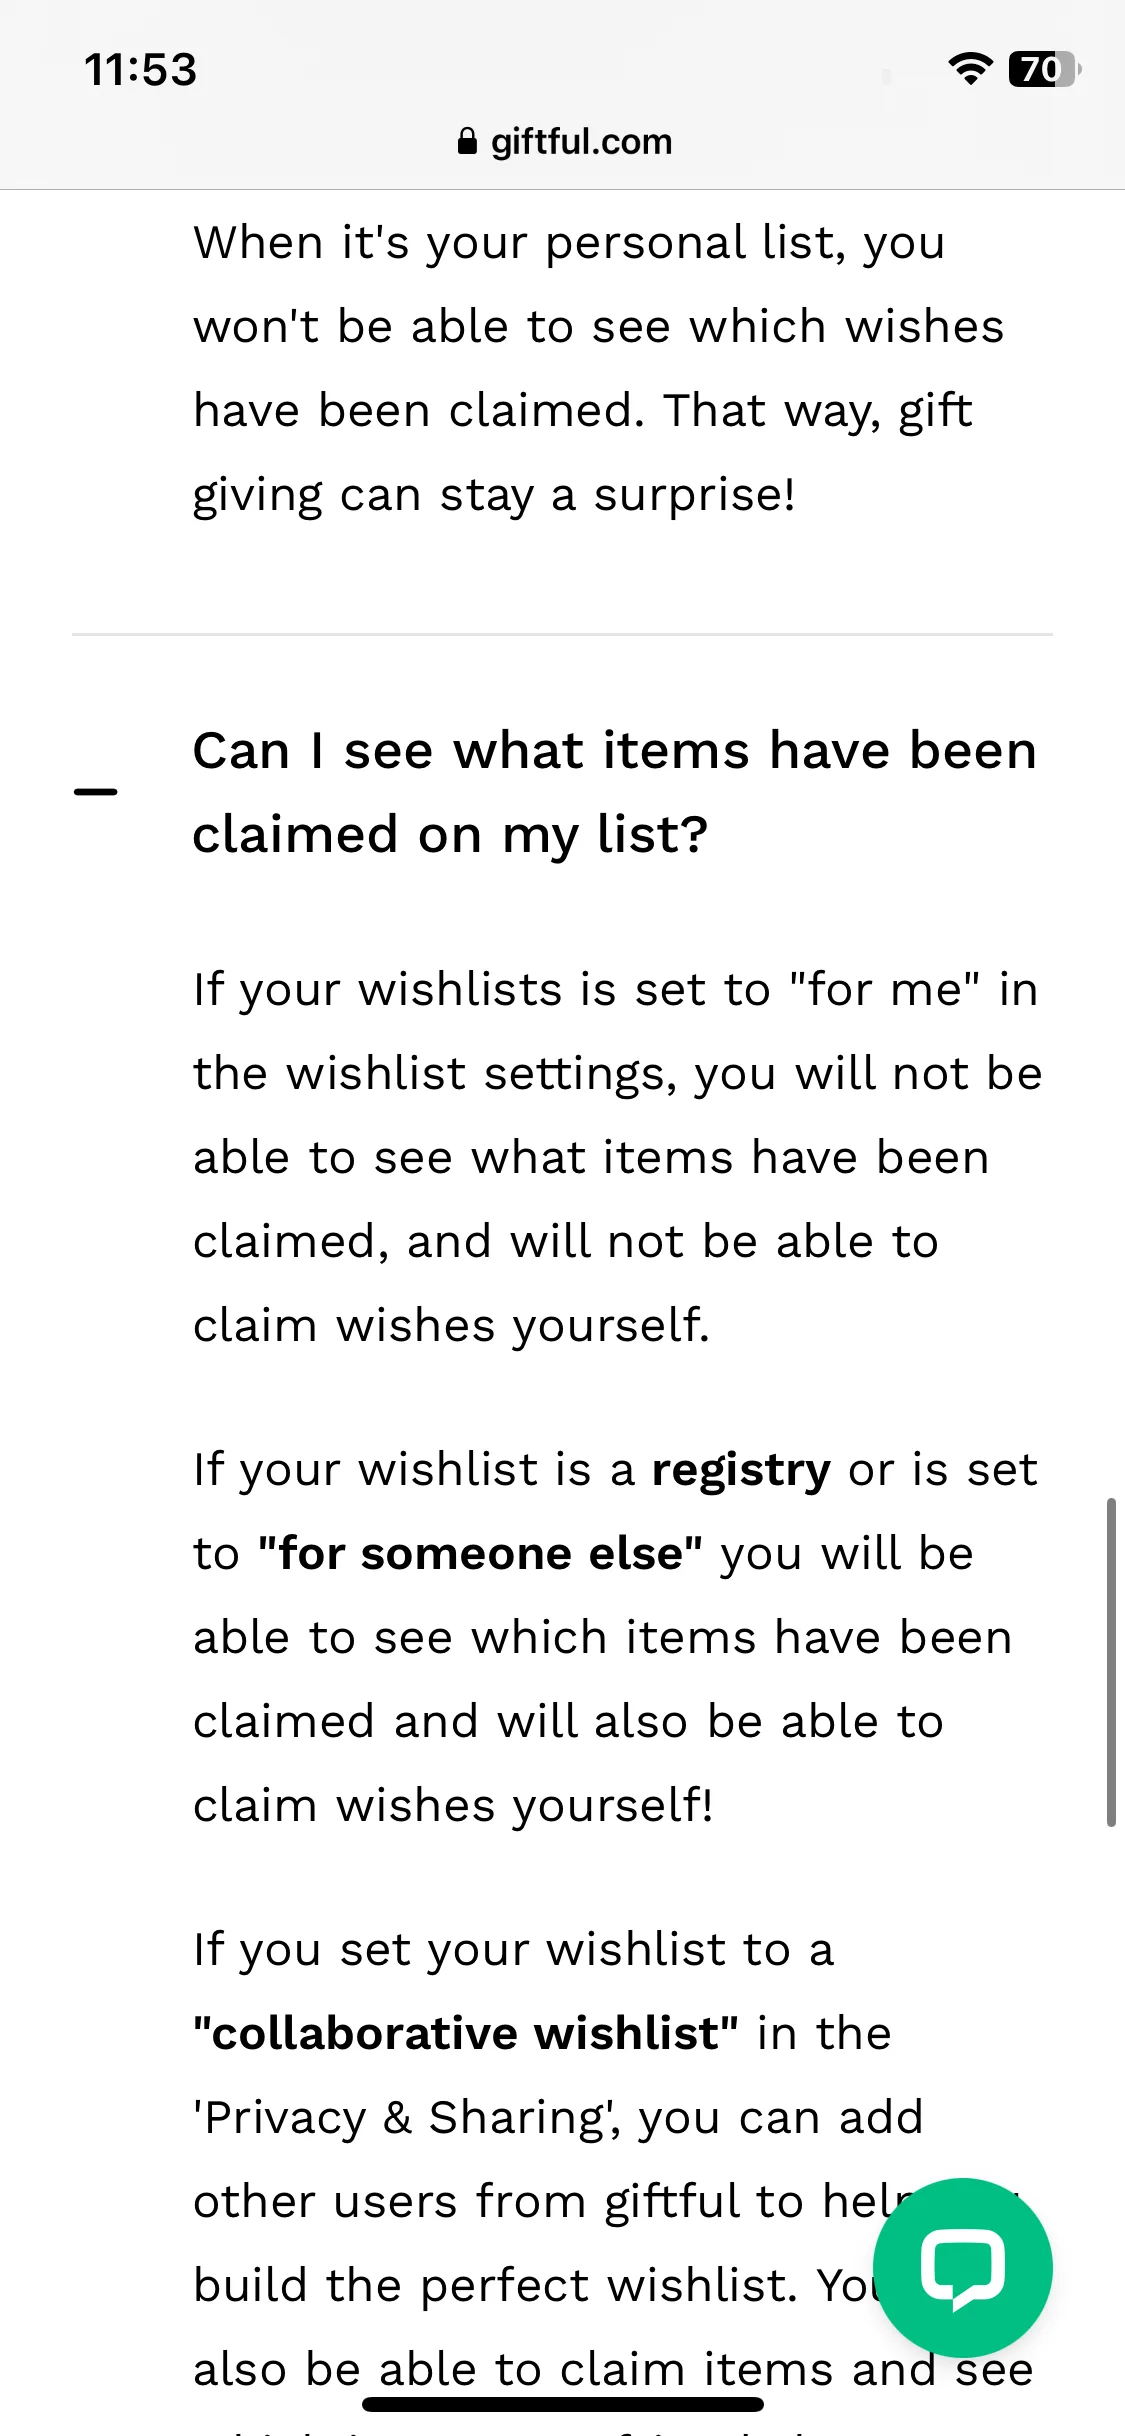Tap the 'gift giving can stay a surprise' text
The height and width of the screenshot is (2436, 1125).
[583, 453]
